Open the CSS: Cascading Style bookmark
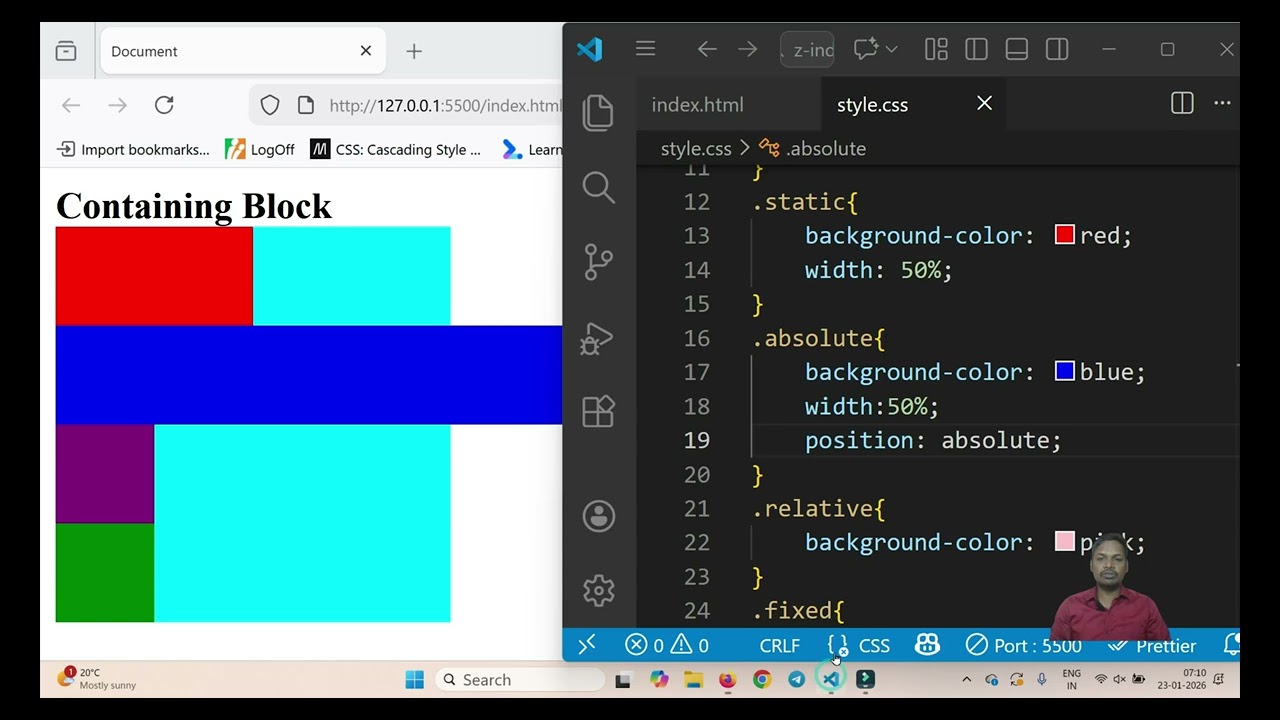The image size is (1280, 720). (x=396, y=149)
